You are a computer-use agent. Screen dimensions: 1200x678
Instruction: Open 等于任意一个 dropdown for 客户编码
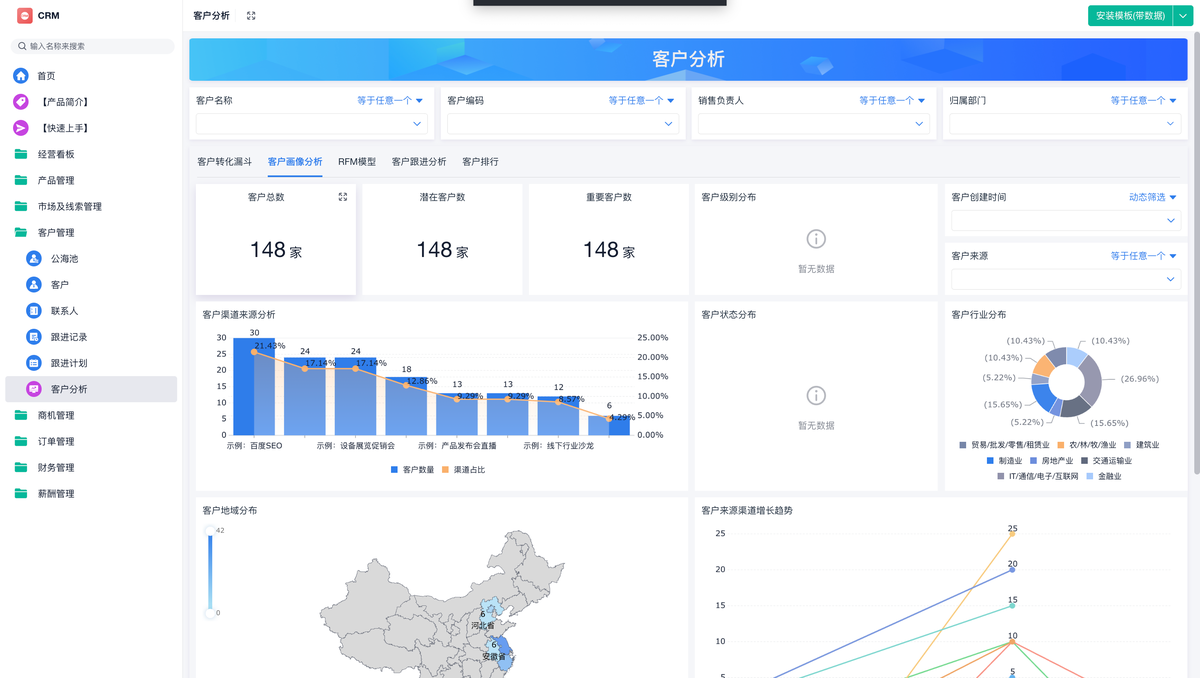point(641,100)
